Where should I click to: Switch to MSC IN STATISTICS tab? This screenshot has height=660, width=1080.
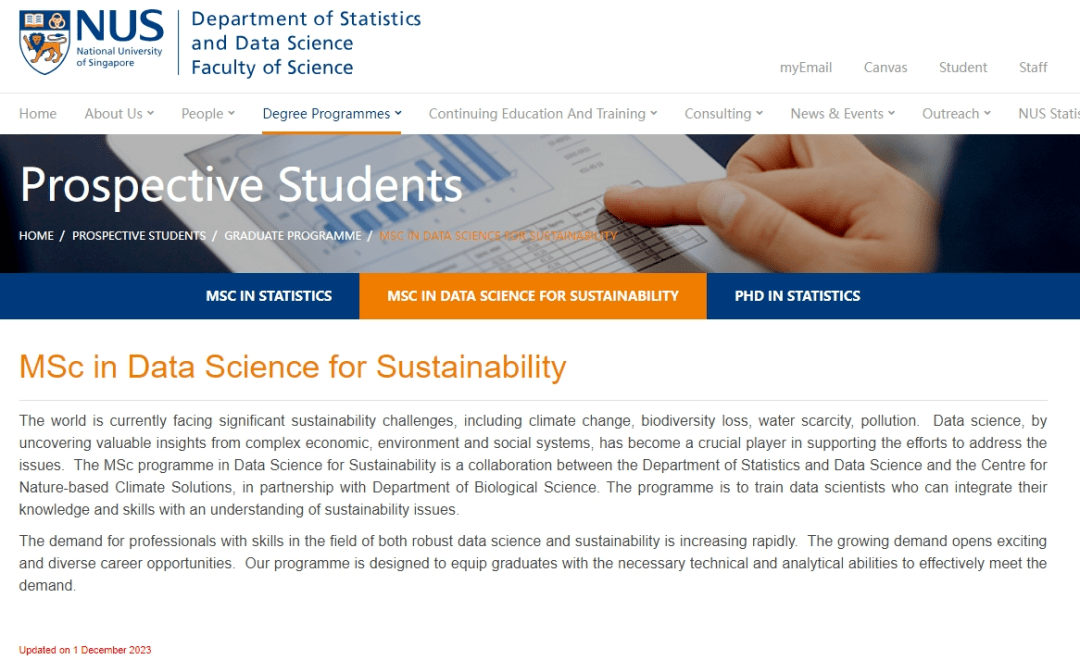269,296
